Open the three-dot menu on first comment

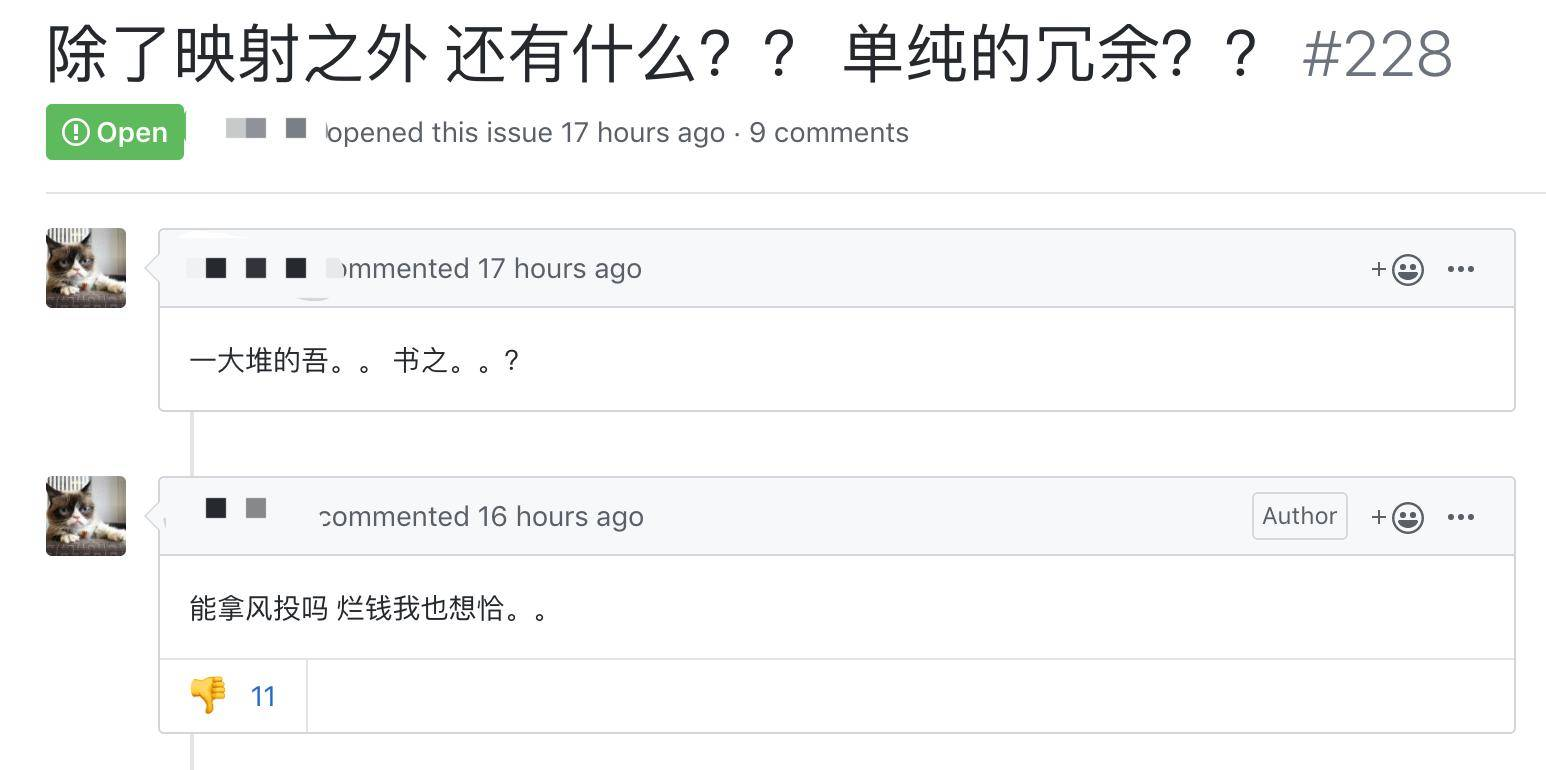coord(1460,269)
